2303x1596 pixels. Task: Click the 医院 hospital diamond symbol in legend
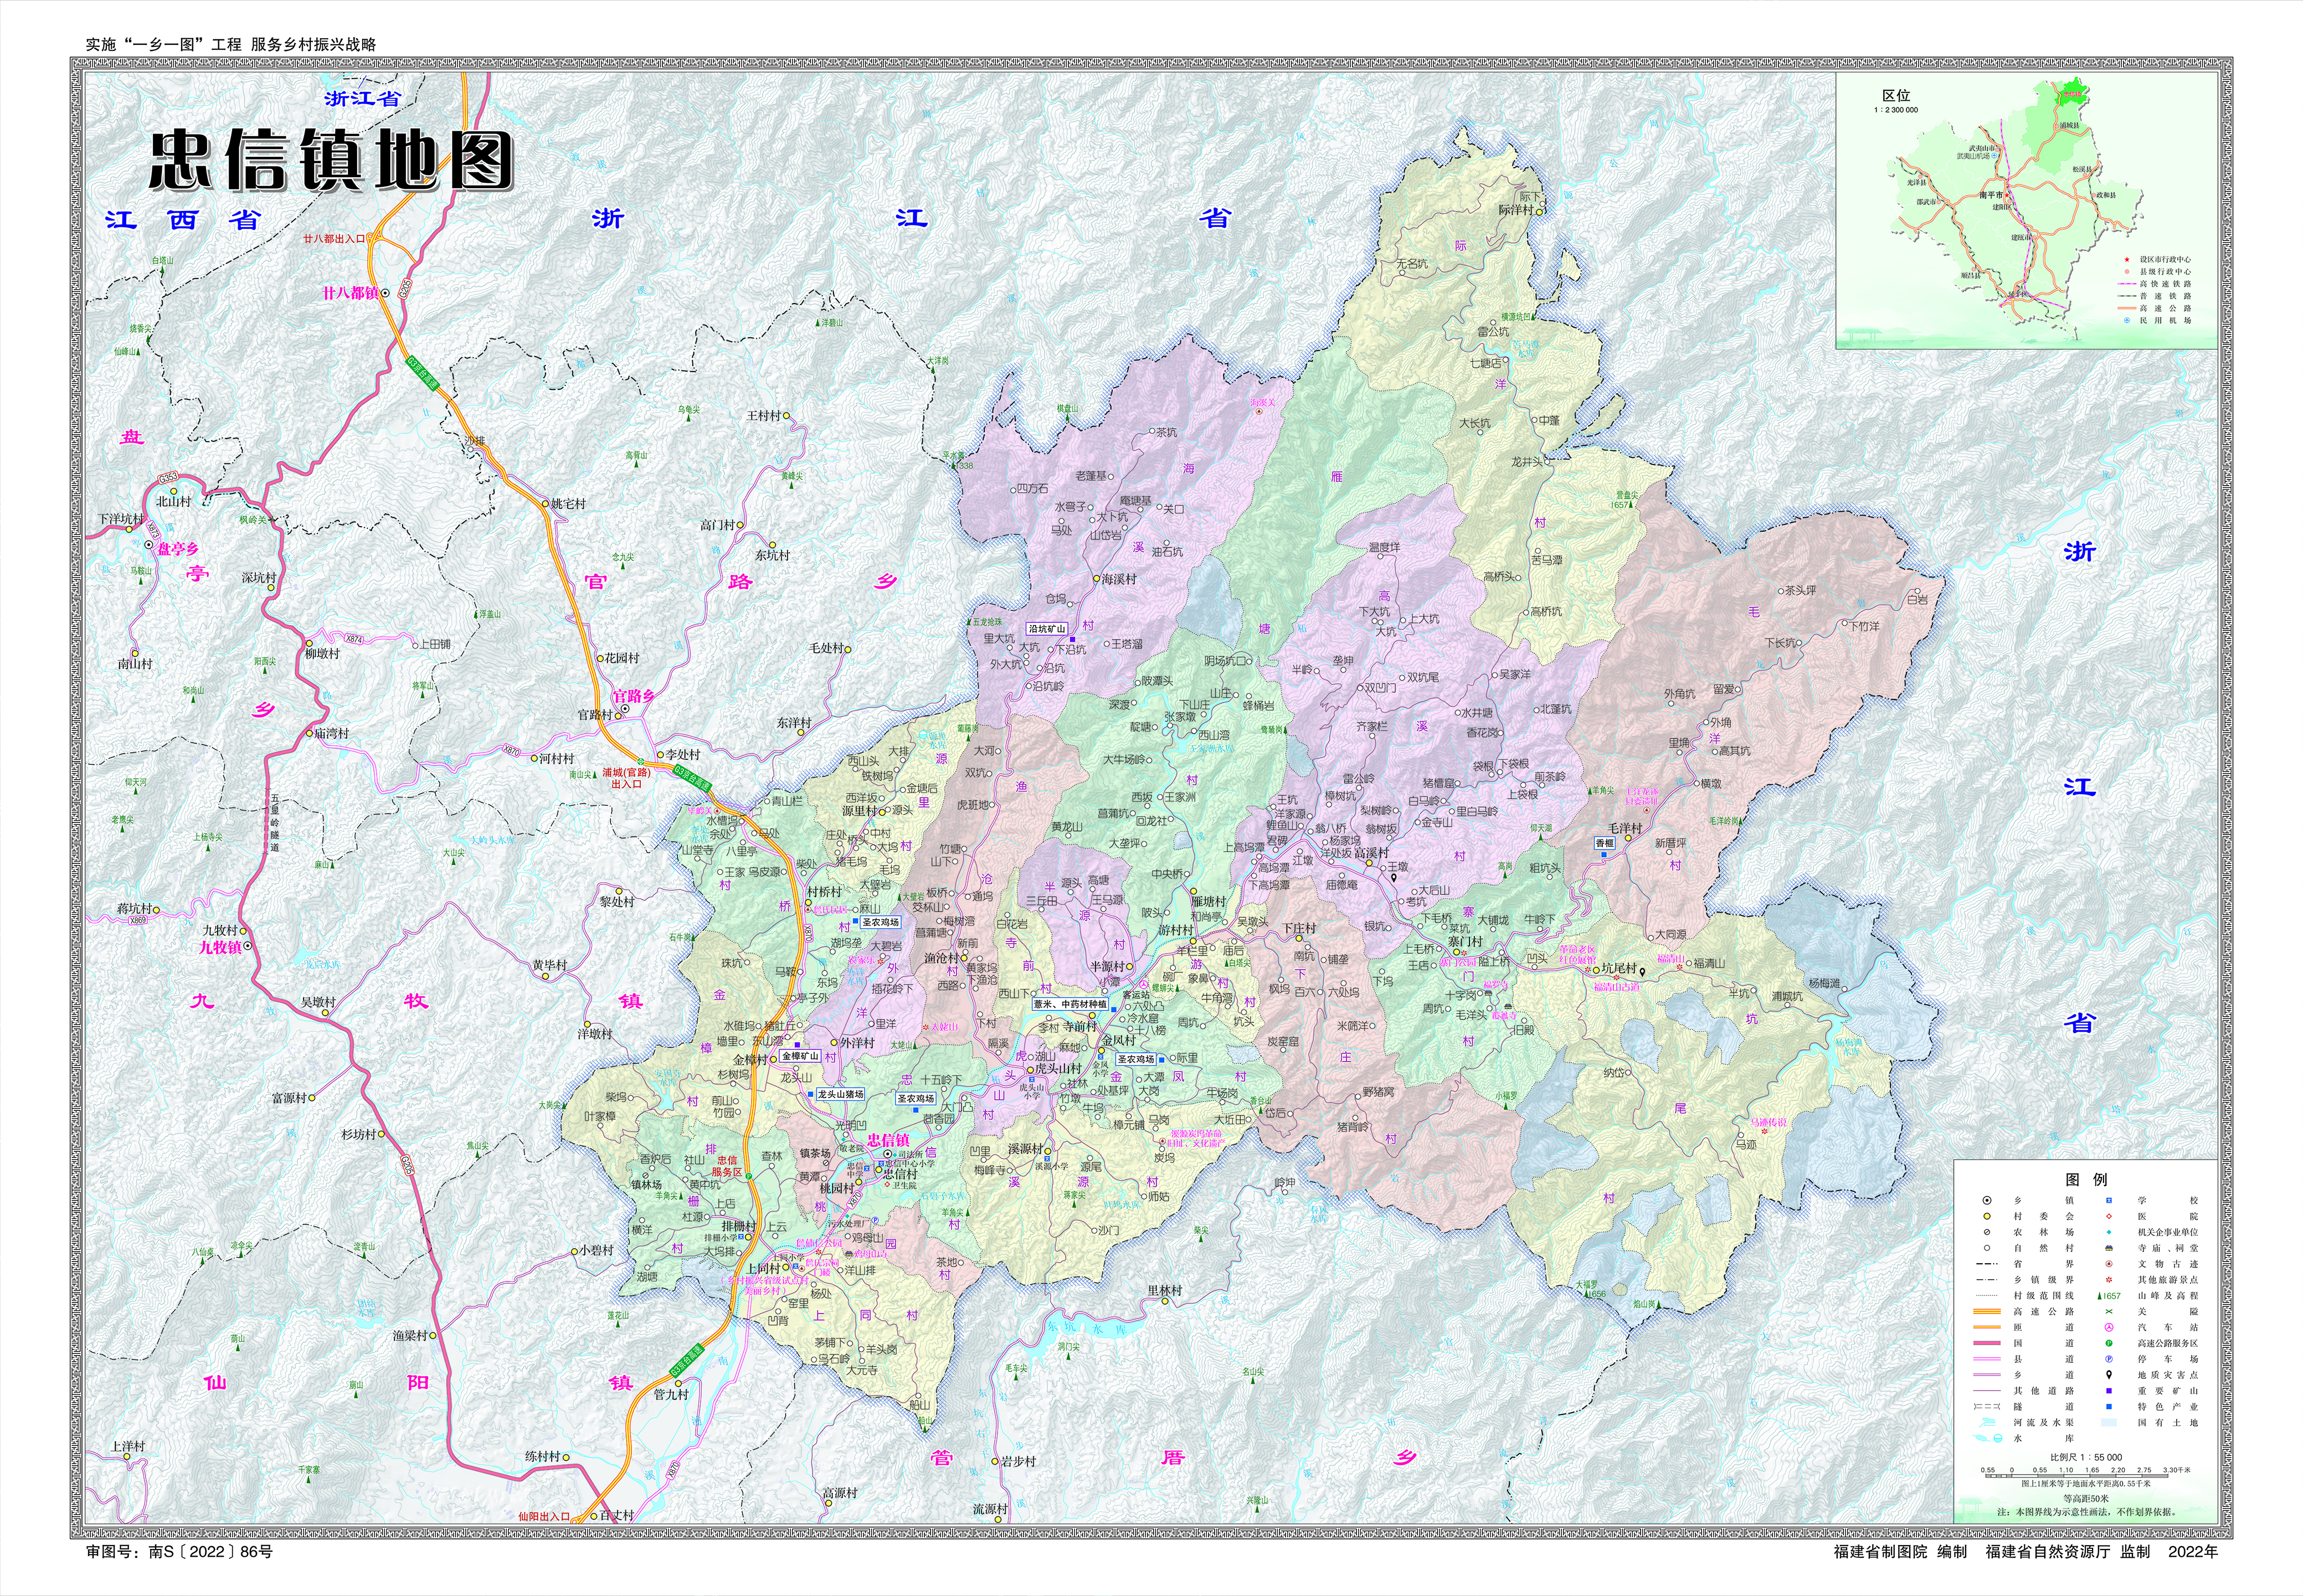[x=2109, y=1217]
